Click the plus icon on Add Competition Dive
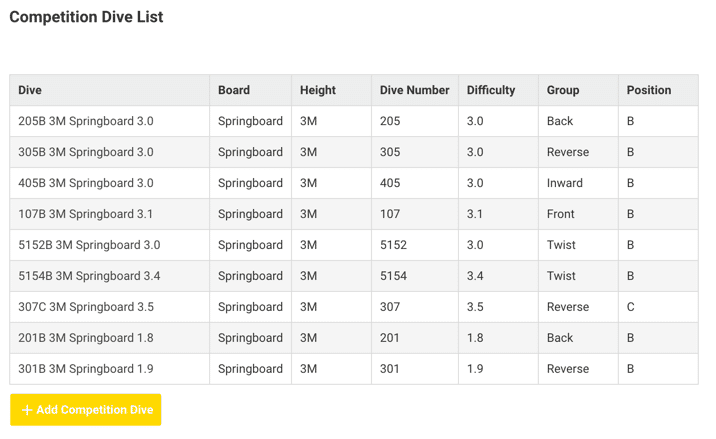The width and height of the screenshot is (716, 439). pos(27,410)
